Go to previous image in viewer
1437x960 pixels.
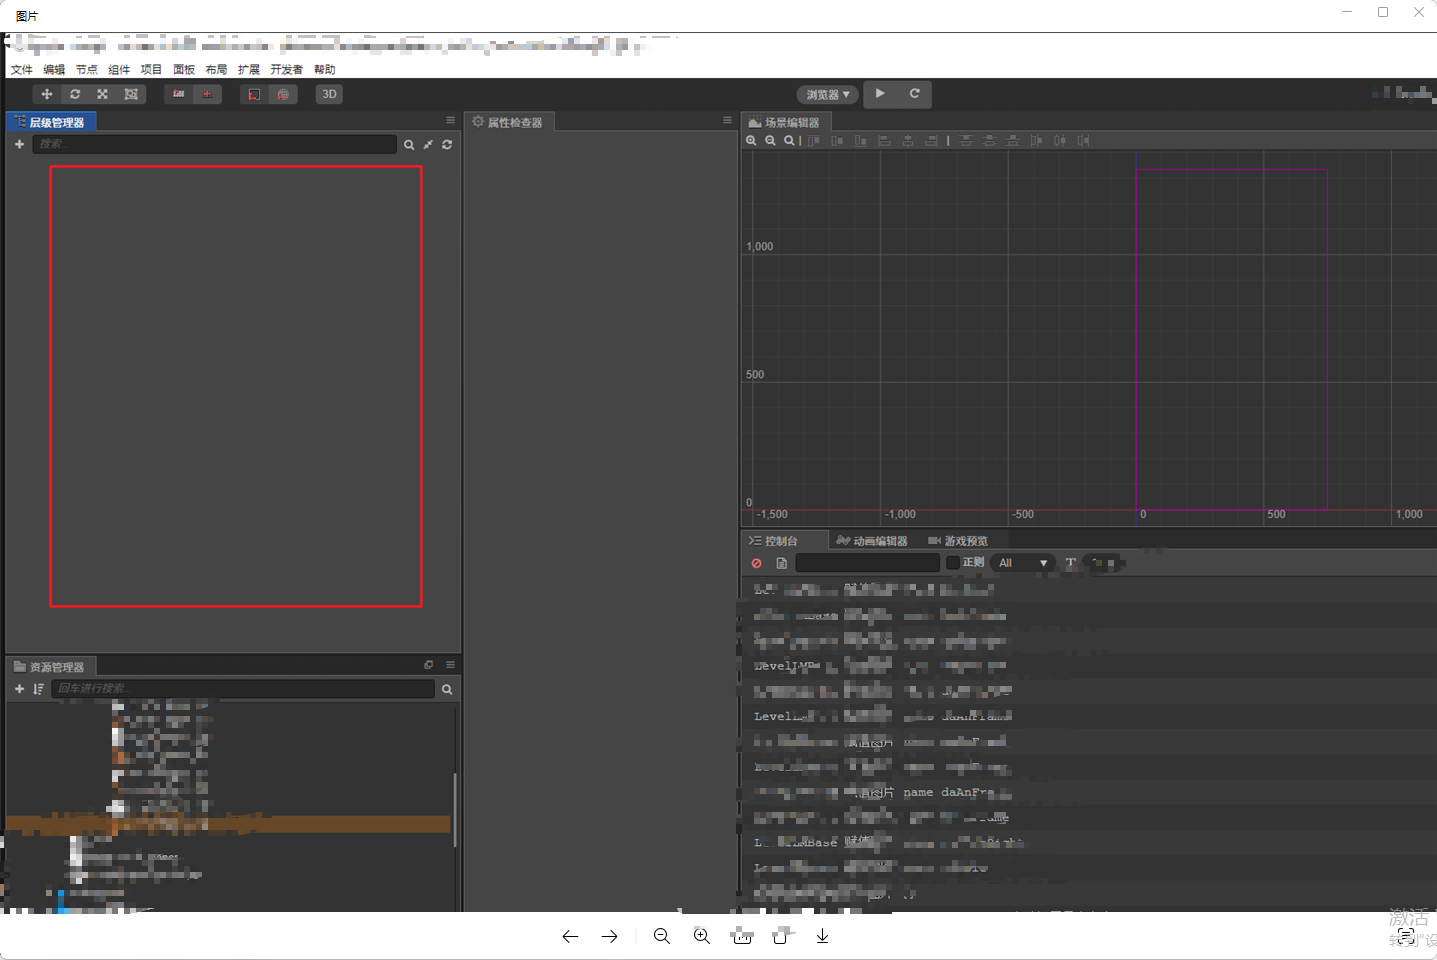(x=570, y=936)
